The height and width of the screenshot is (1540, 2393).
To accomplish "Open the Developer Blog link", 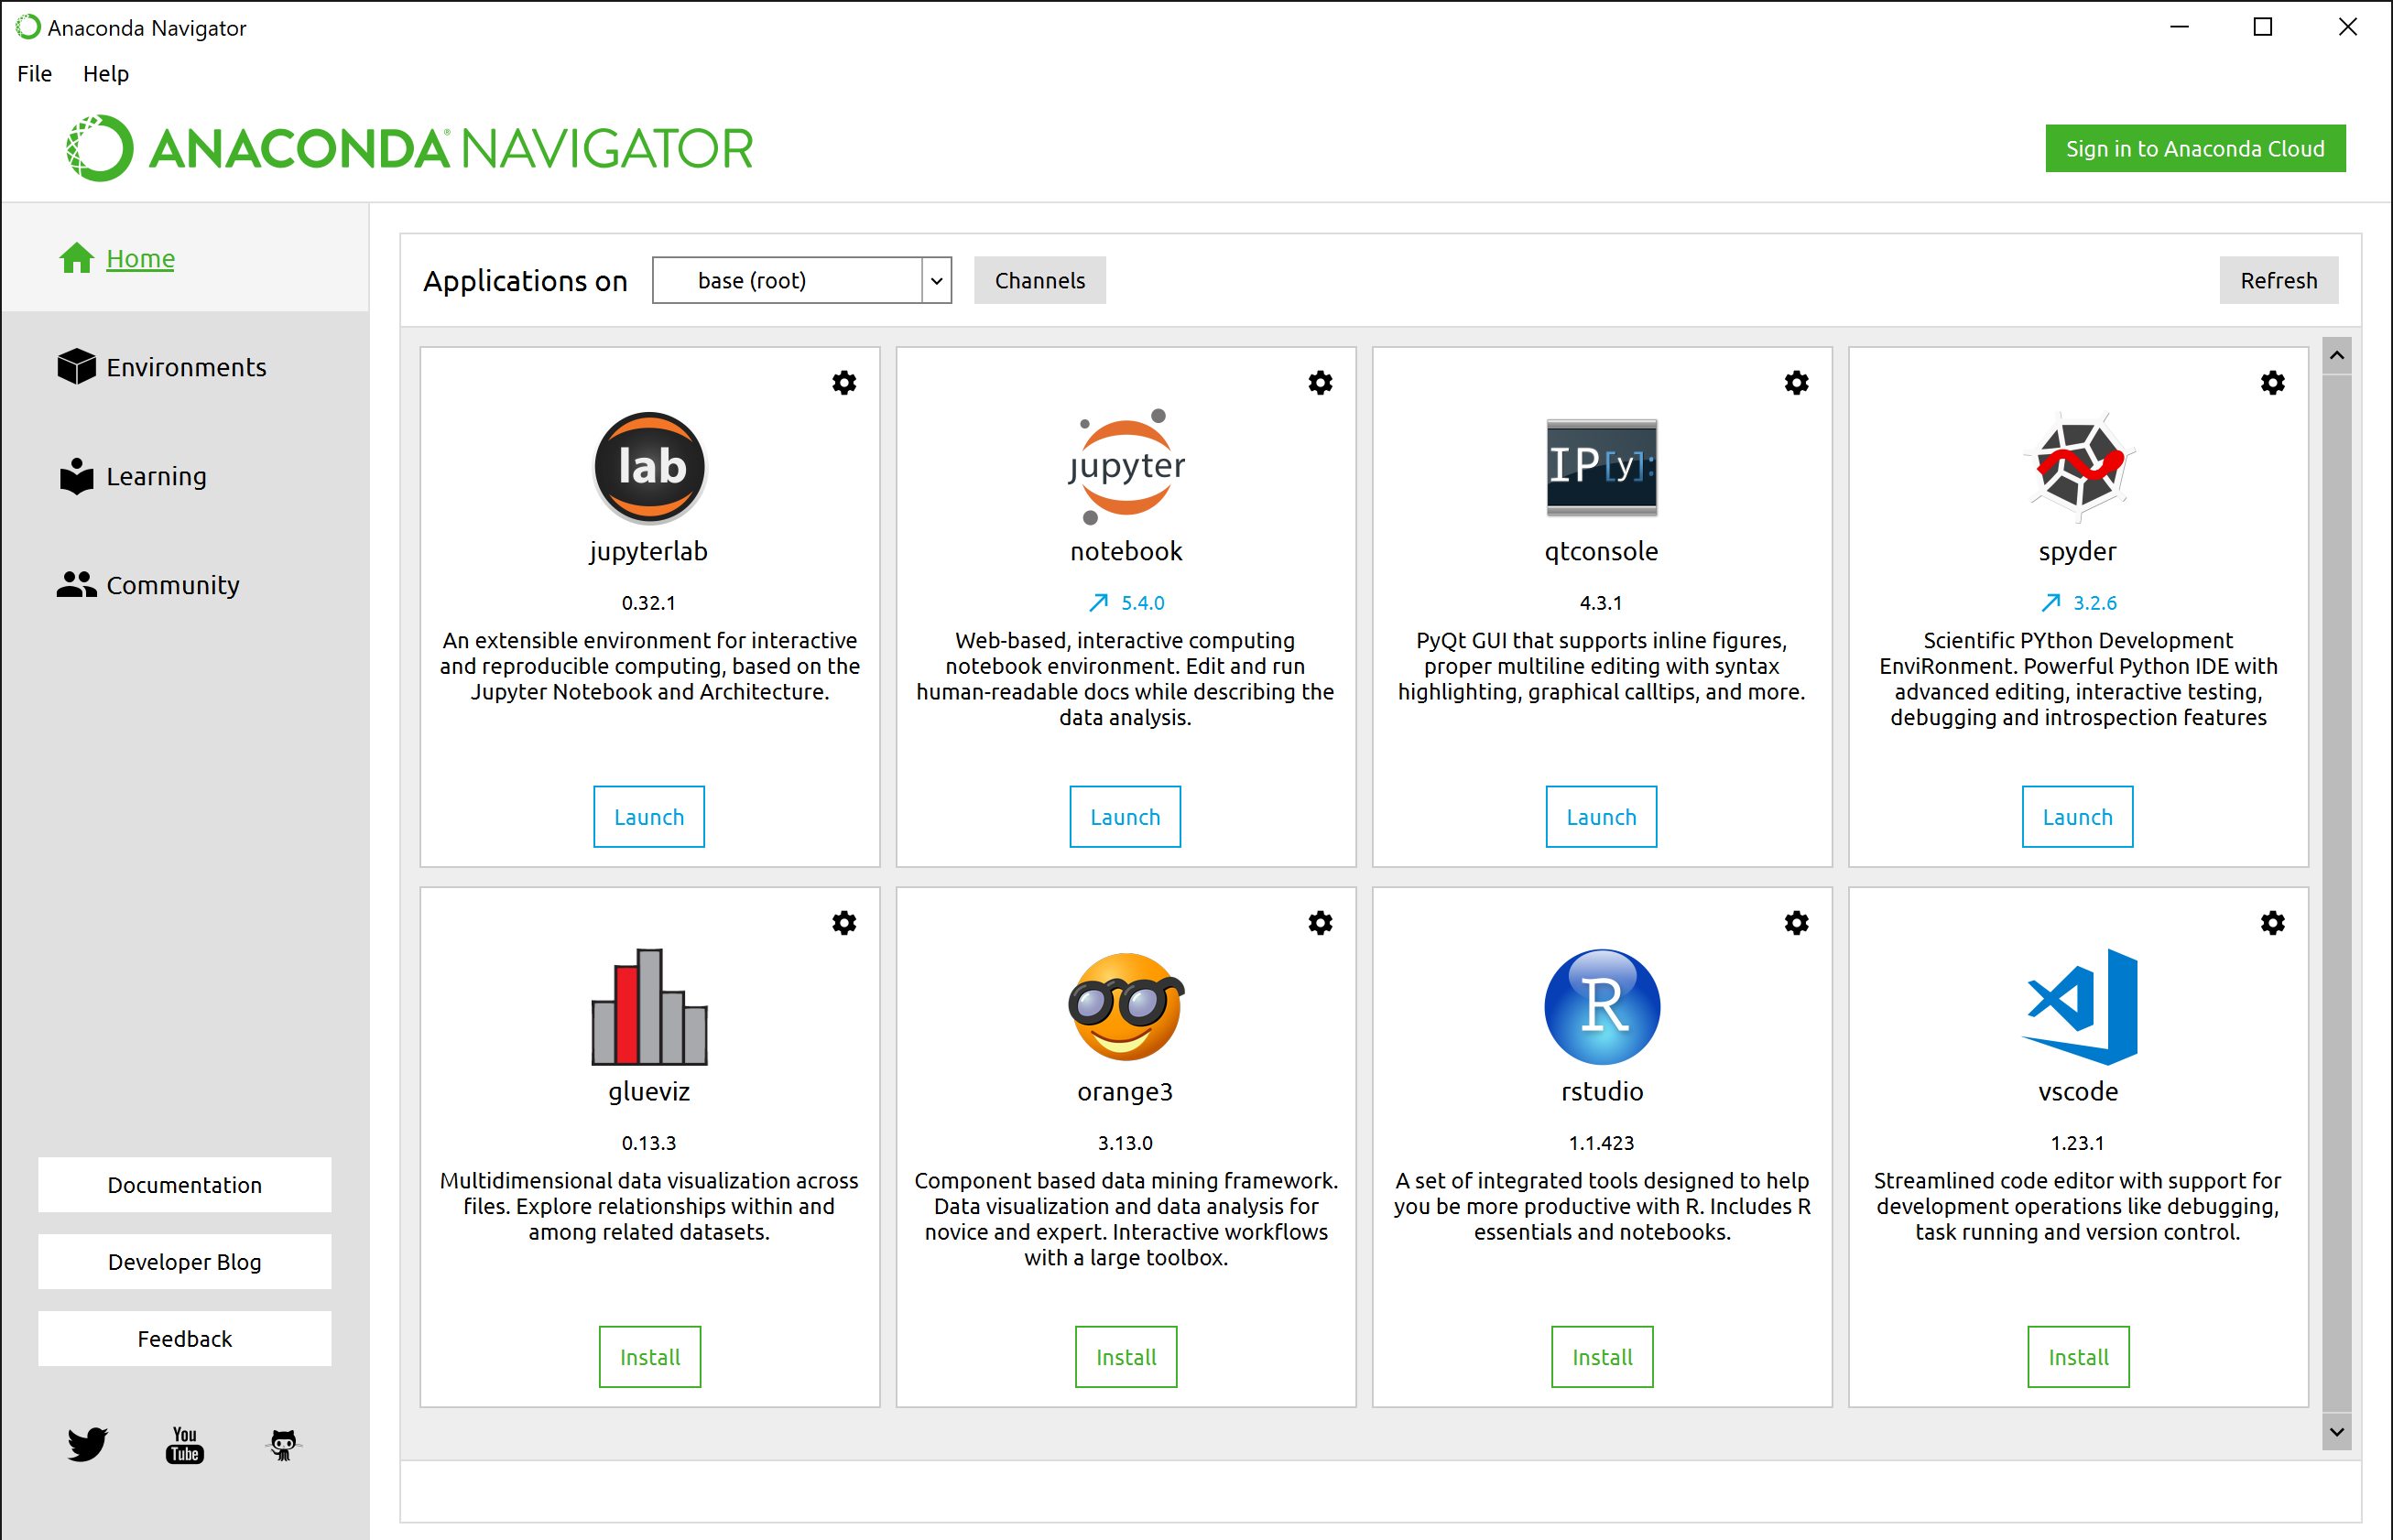I will 185,1262.
